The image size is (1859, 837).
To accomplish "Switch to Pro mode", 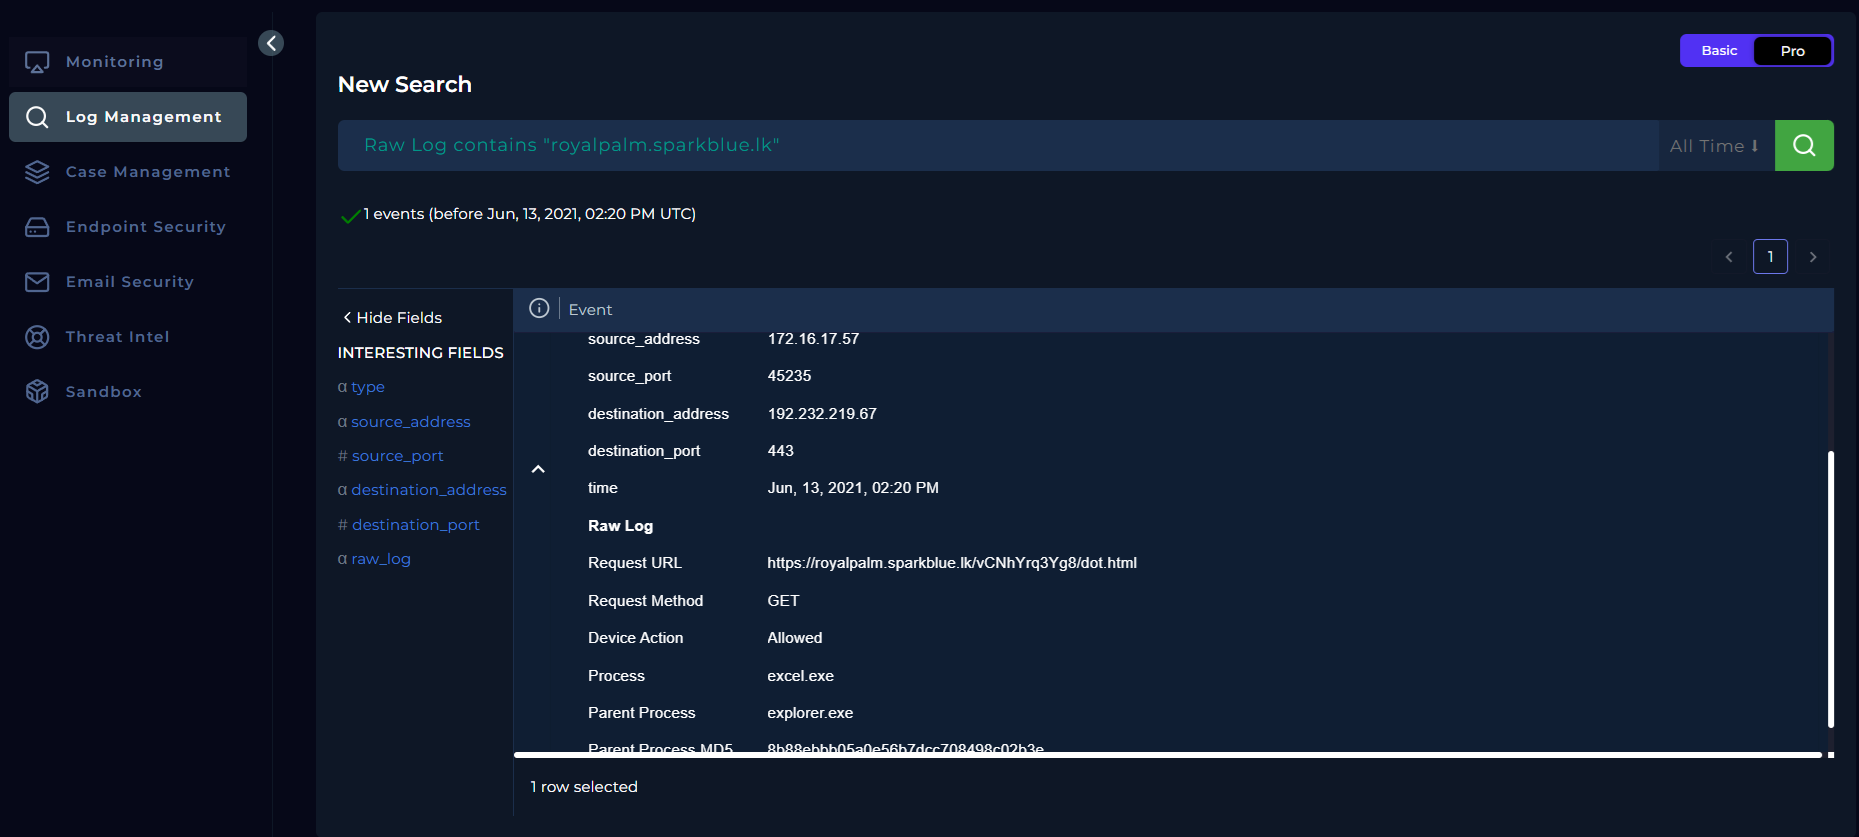I will pos(1792,51).
